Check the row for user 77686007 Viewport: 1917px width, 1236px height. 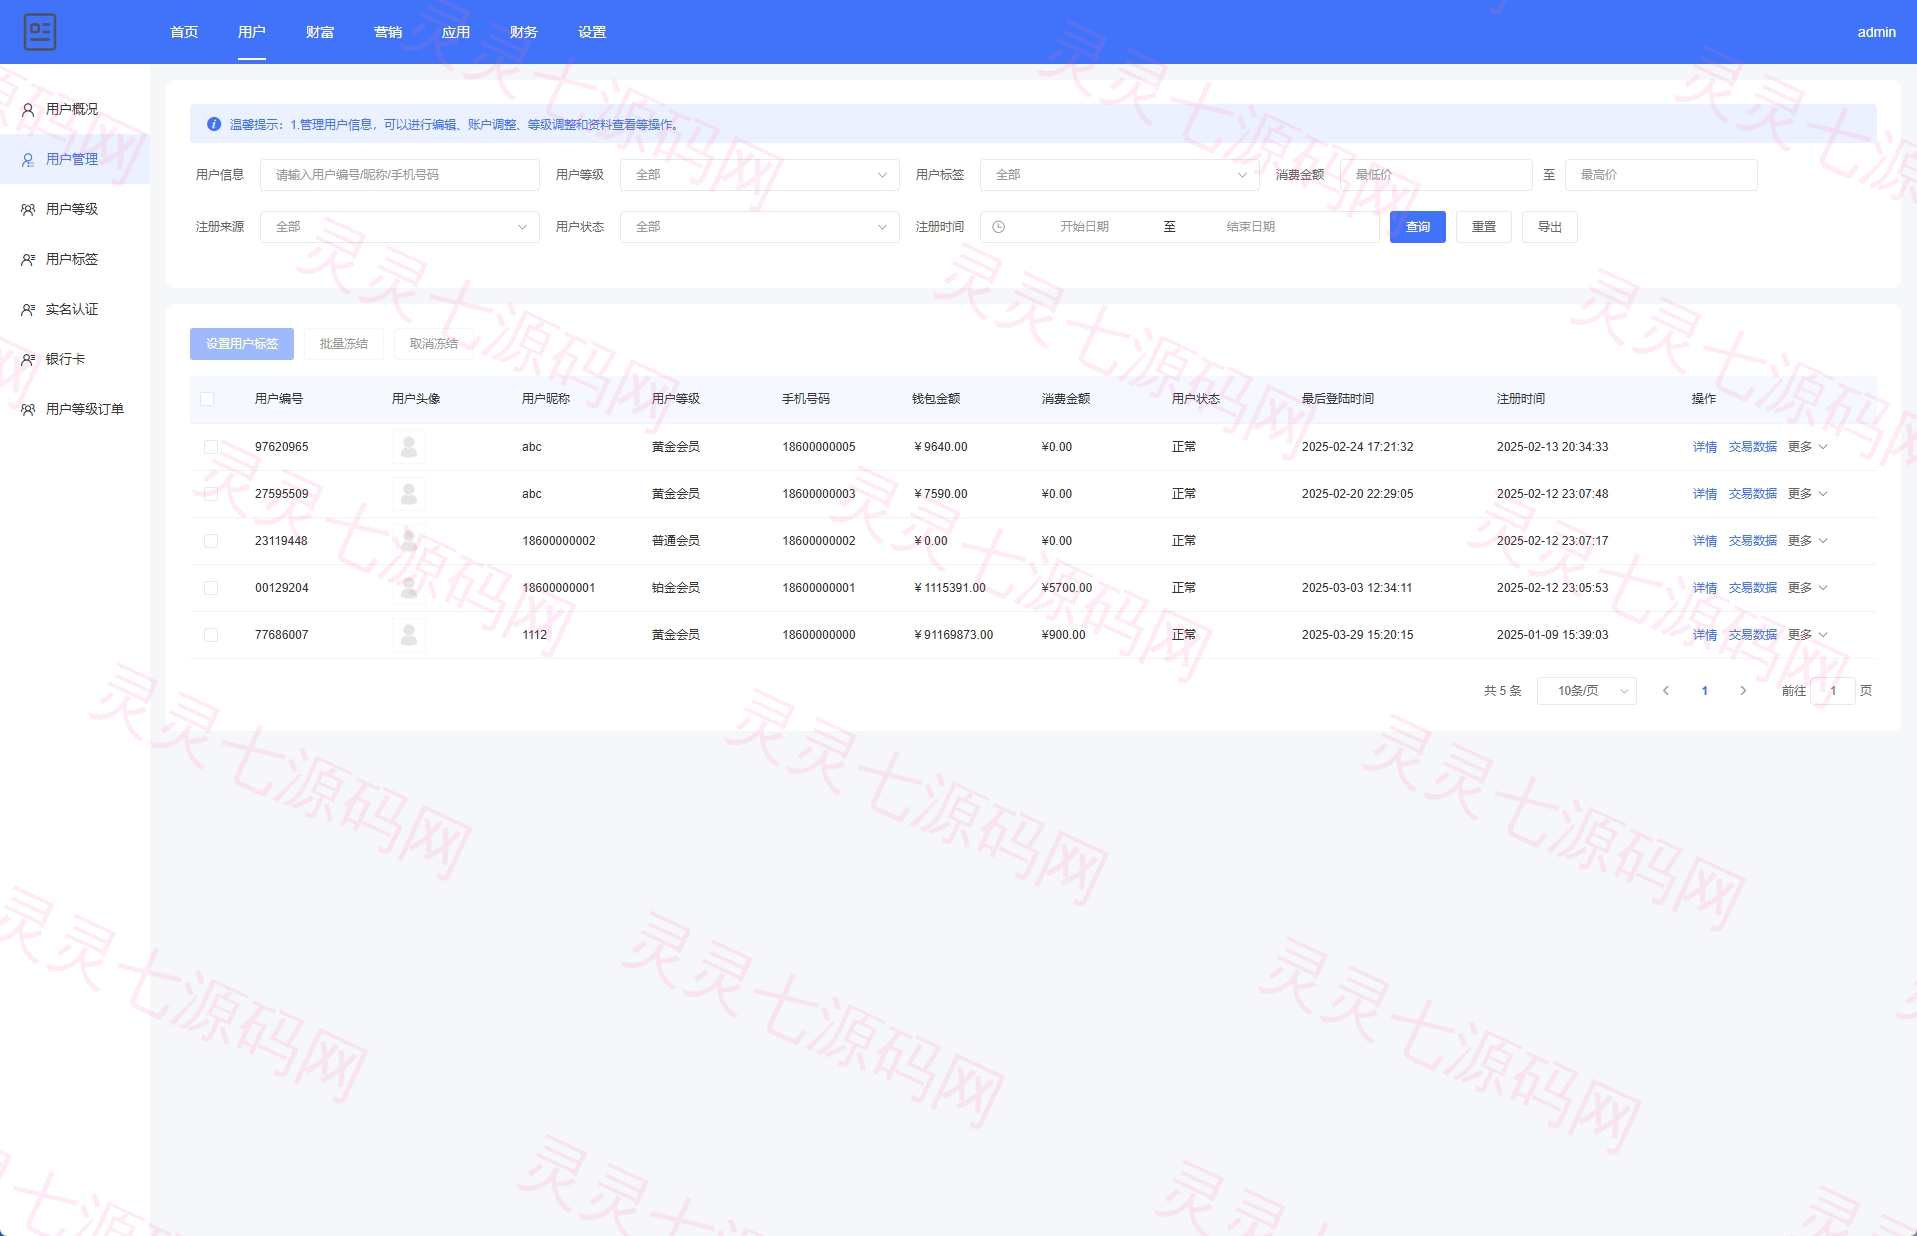pyautogui.click(x=211, y=635)
